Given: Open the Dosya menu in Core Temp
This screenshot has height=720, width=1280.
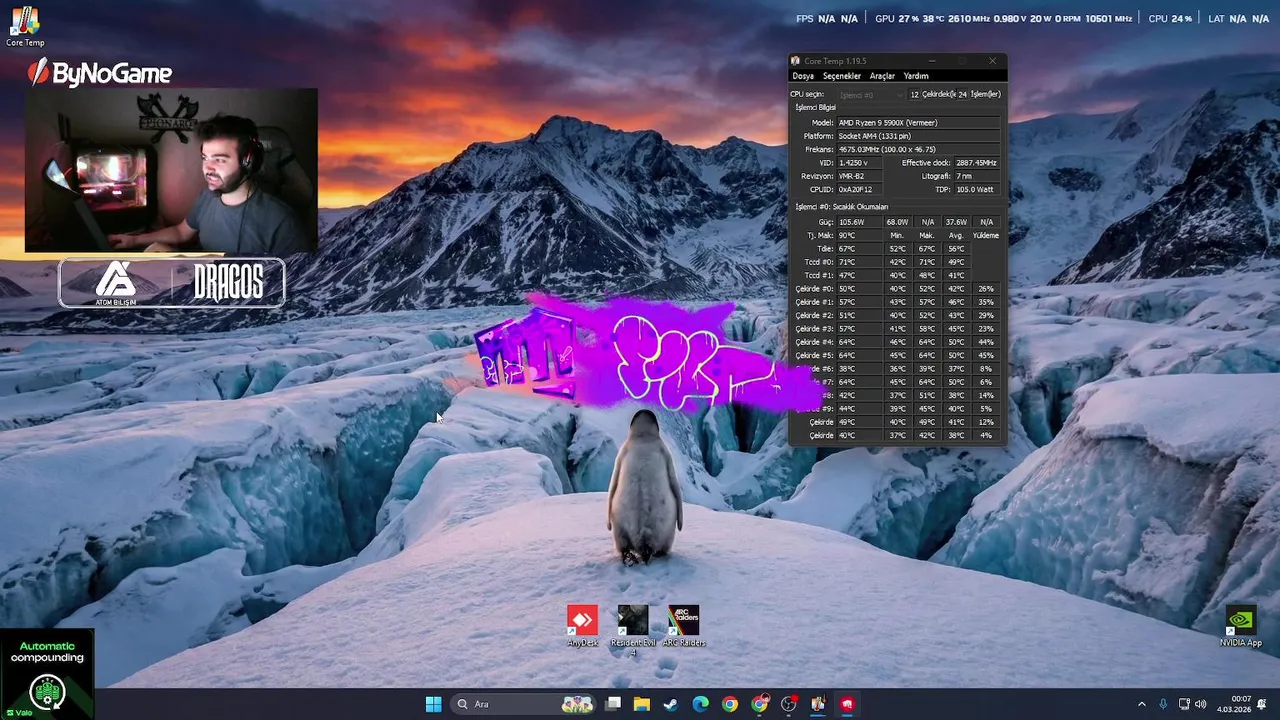Looking at the screenshot, I should point(803,76).
